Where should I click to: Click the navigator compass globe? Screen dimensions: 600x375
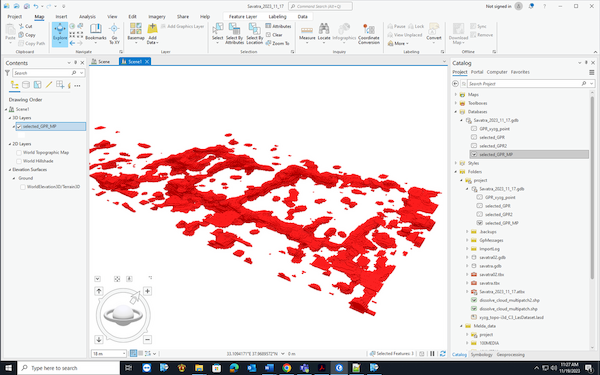[123, 315]
